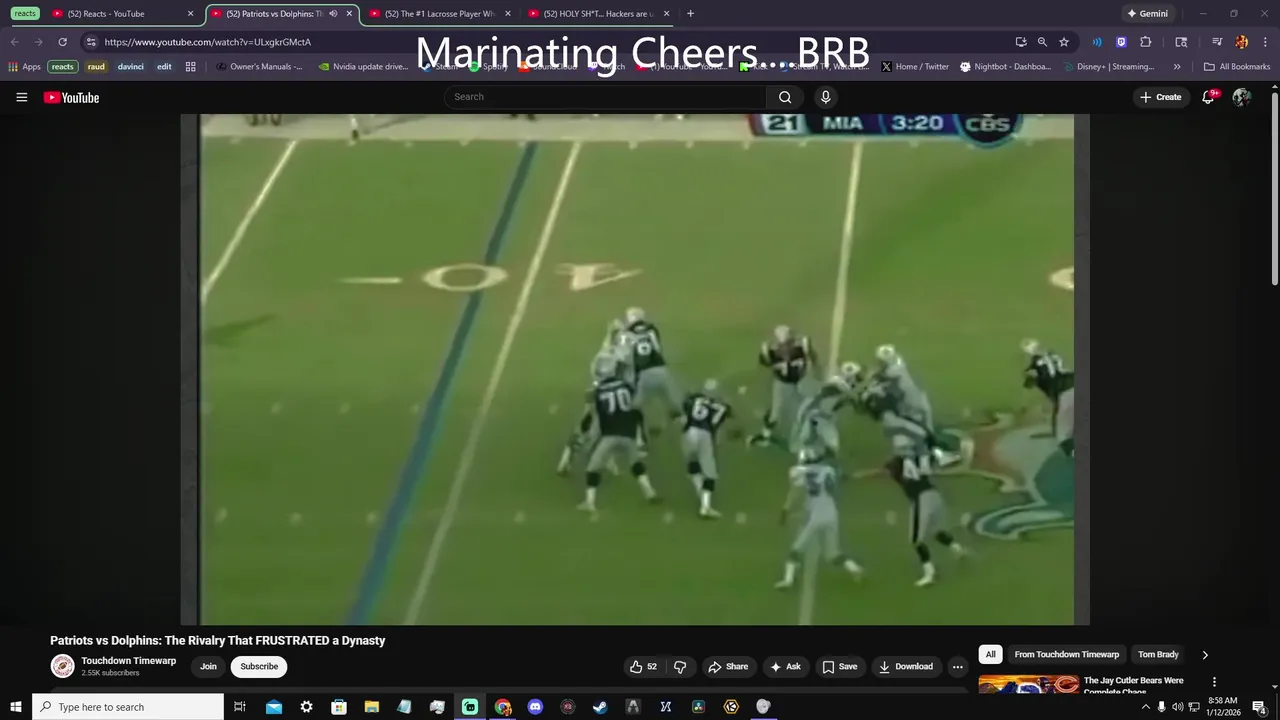Open Chrome profile avatar in toolbar
Image resolution: width=1280 pixels, height=720 pixels.
1241,42
